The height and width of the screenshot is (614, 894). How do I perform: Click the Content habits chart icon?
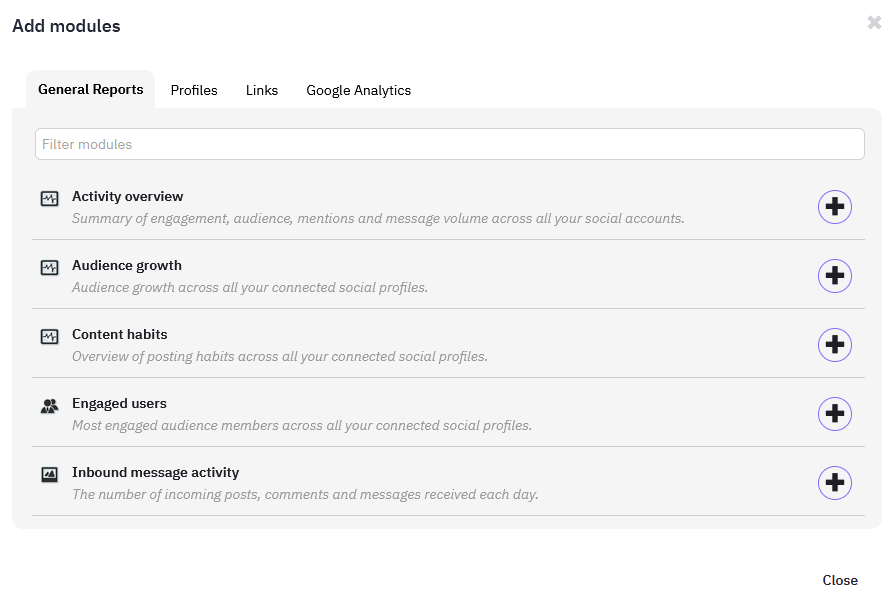click(49, 336)
